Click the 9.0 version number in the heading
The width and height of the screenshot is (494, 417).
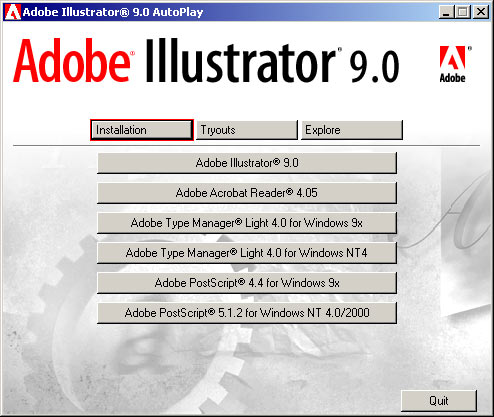pos(374,67)
